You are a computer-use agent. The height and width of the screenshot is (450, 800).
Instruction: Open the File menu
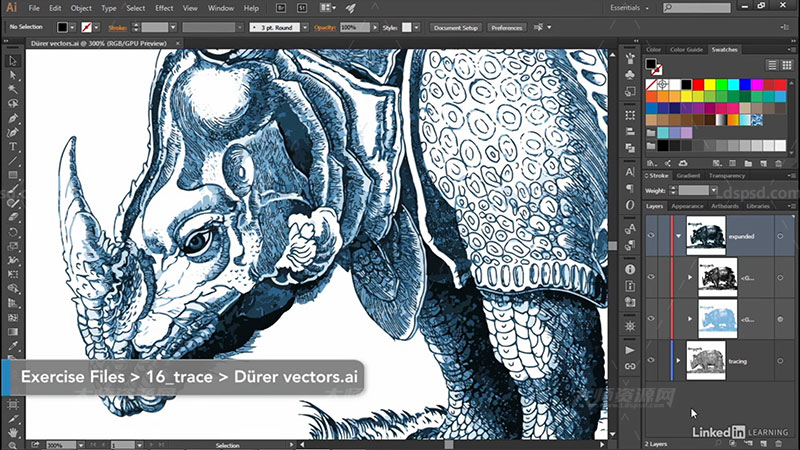pyautogui.click(x=34, y=8)
